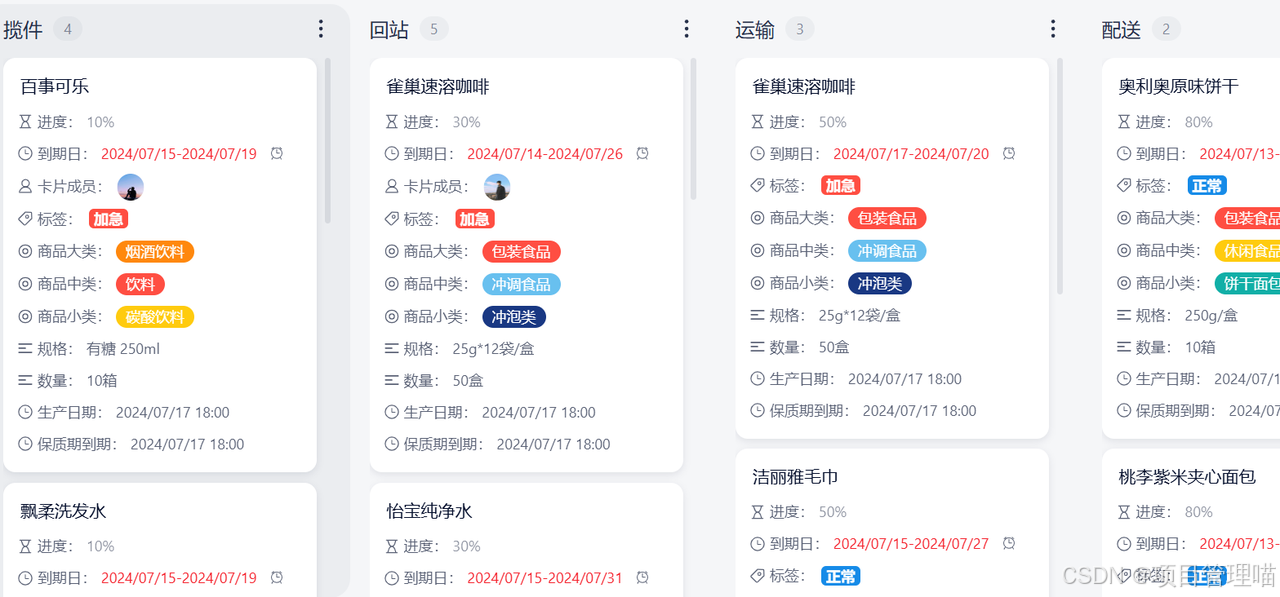Click the alarm icon on 飘柔洗发水 due date

(277, 578)
